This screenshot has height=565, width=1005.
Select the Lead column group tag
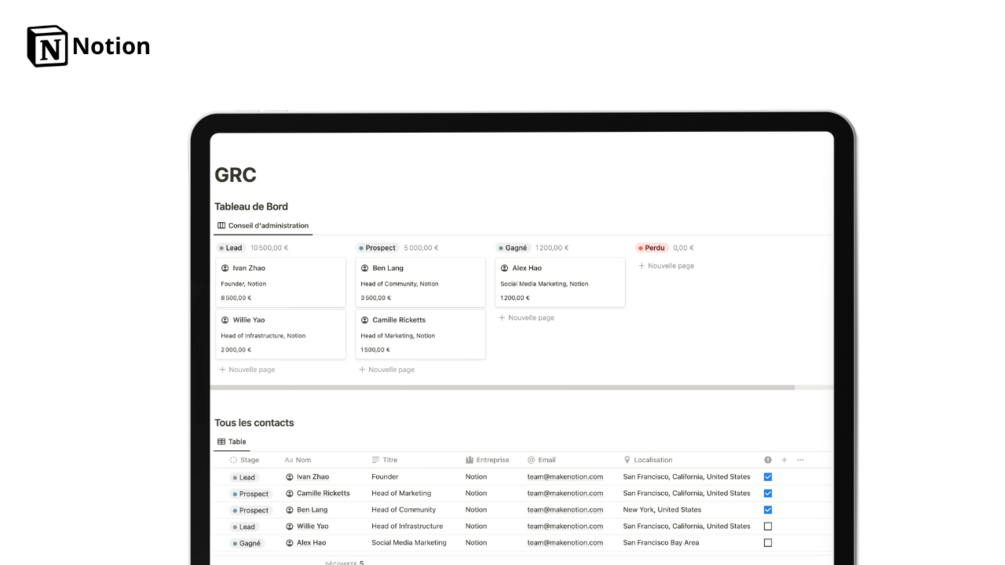click(231, 248)
